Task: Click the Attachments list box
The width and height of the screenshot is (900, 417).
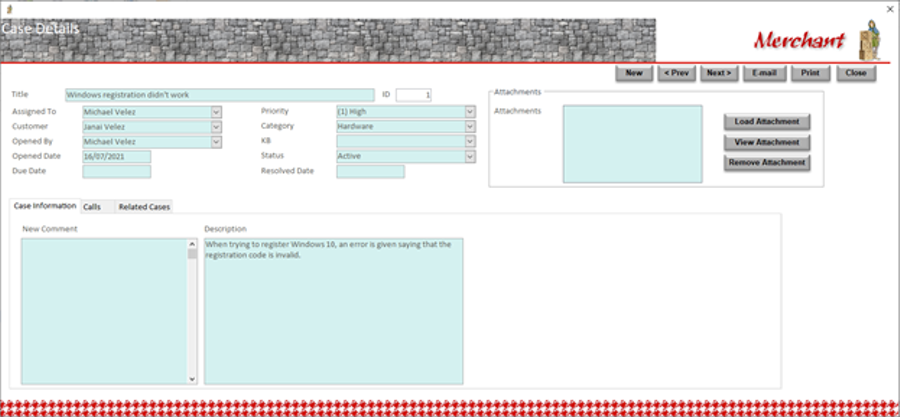Action: (633, 144)
